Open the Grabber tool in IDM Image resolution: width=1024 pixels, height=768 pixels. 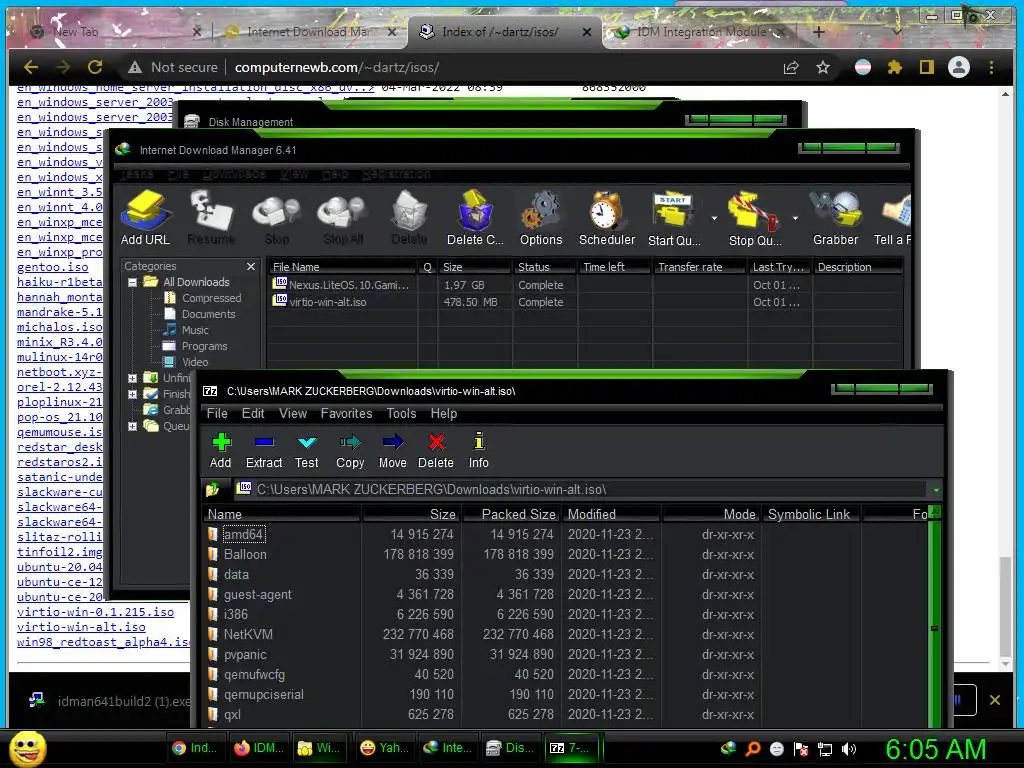point(835,218)
